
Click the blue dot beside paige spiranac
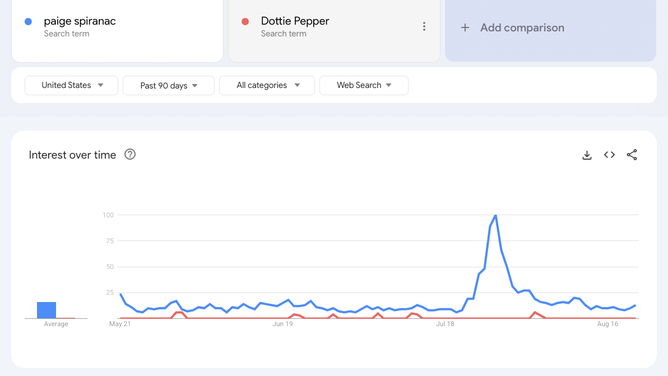point(28,21)
